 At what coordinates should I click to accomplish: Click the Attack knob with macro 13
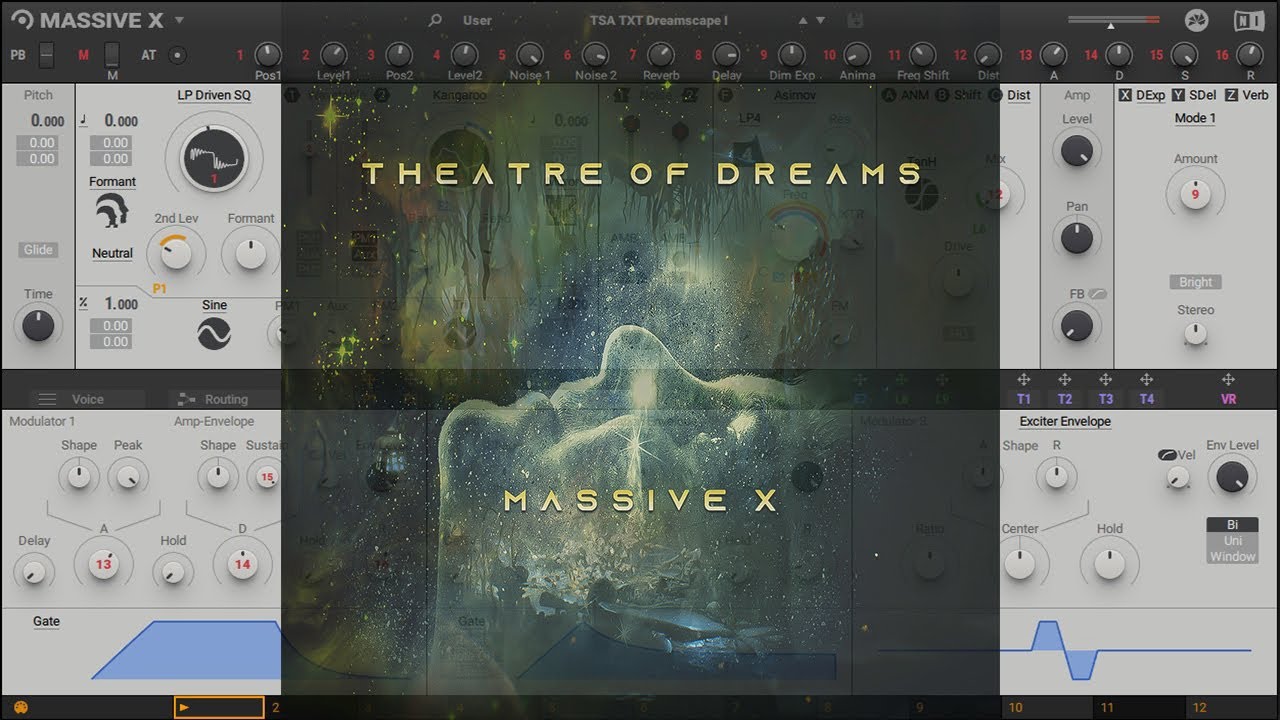(104, 564)
